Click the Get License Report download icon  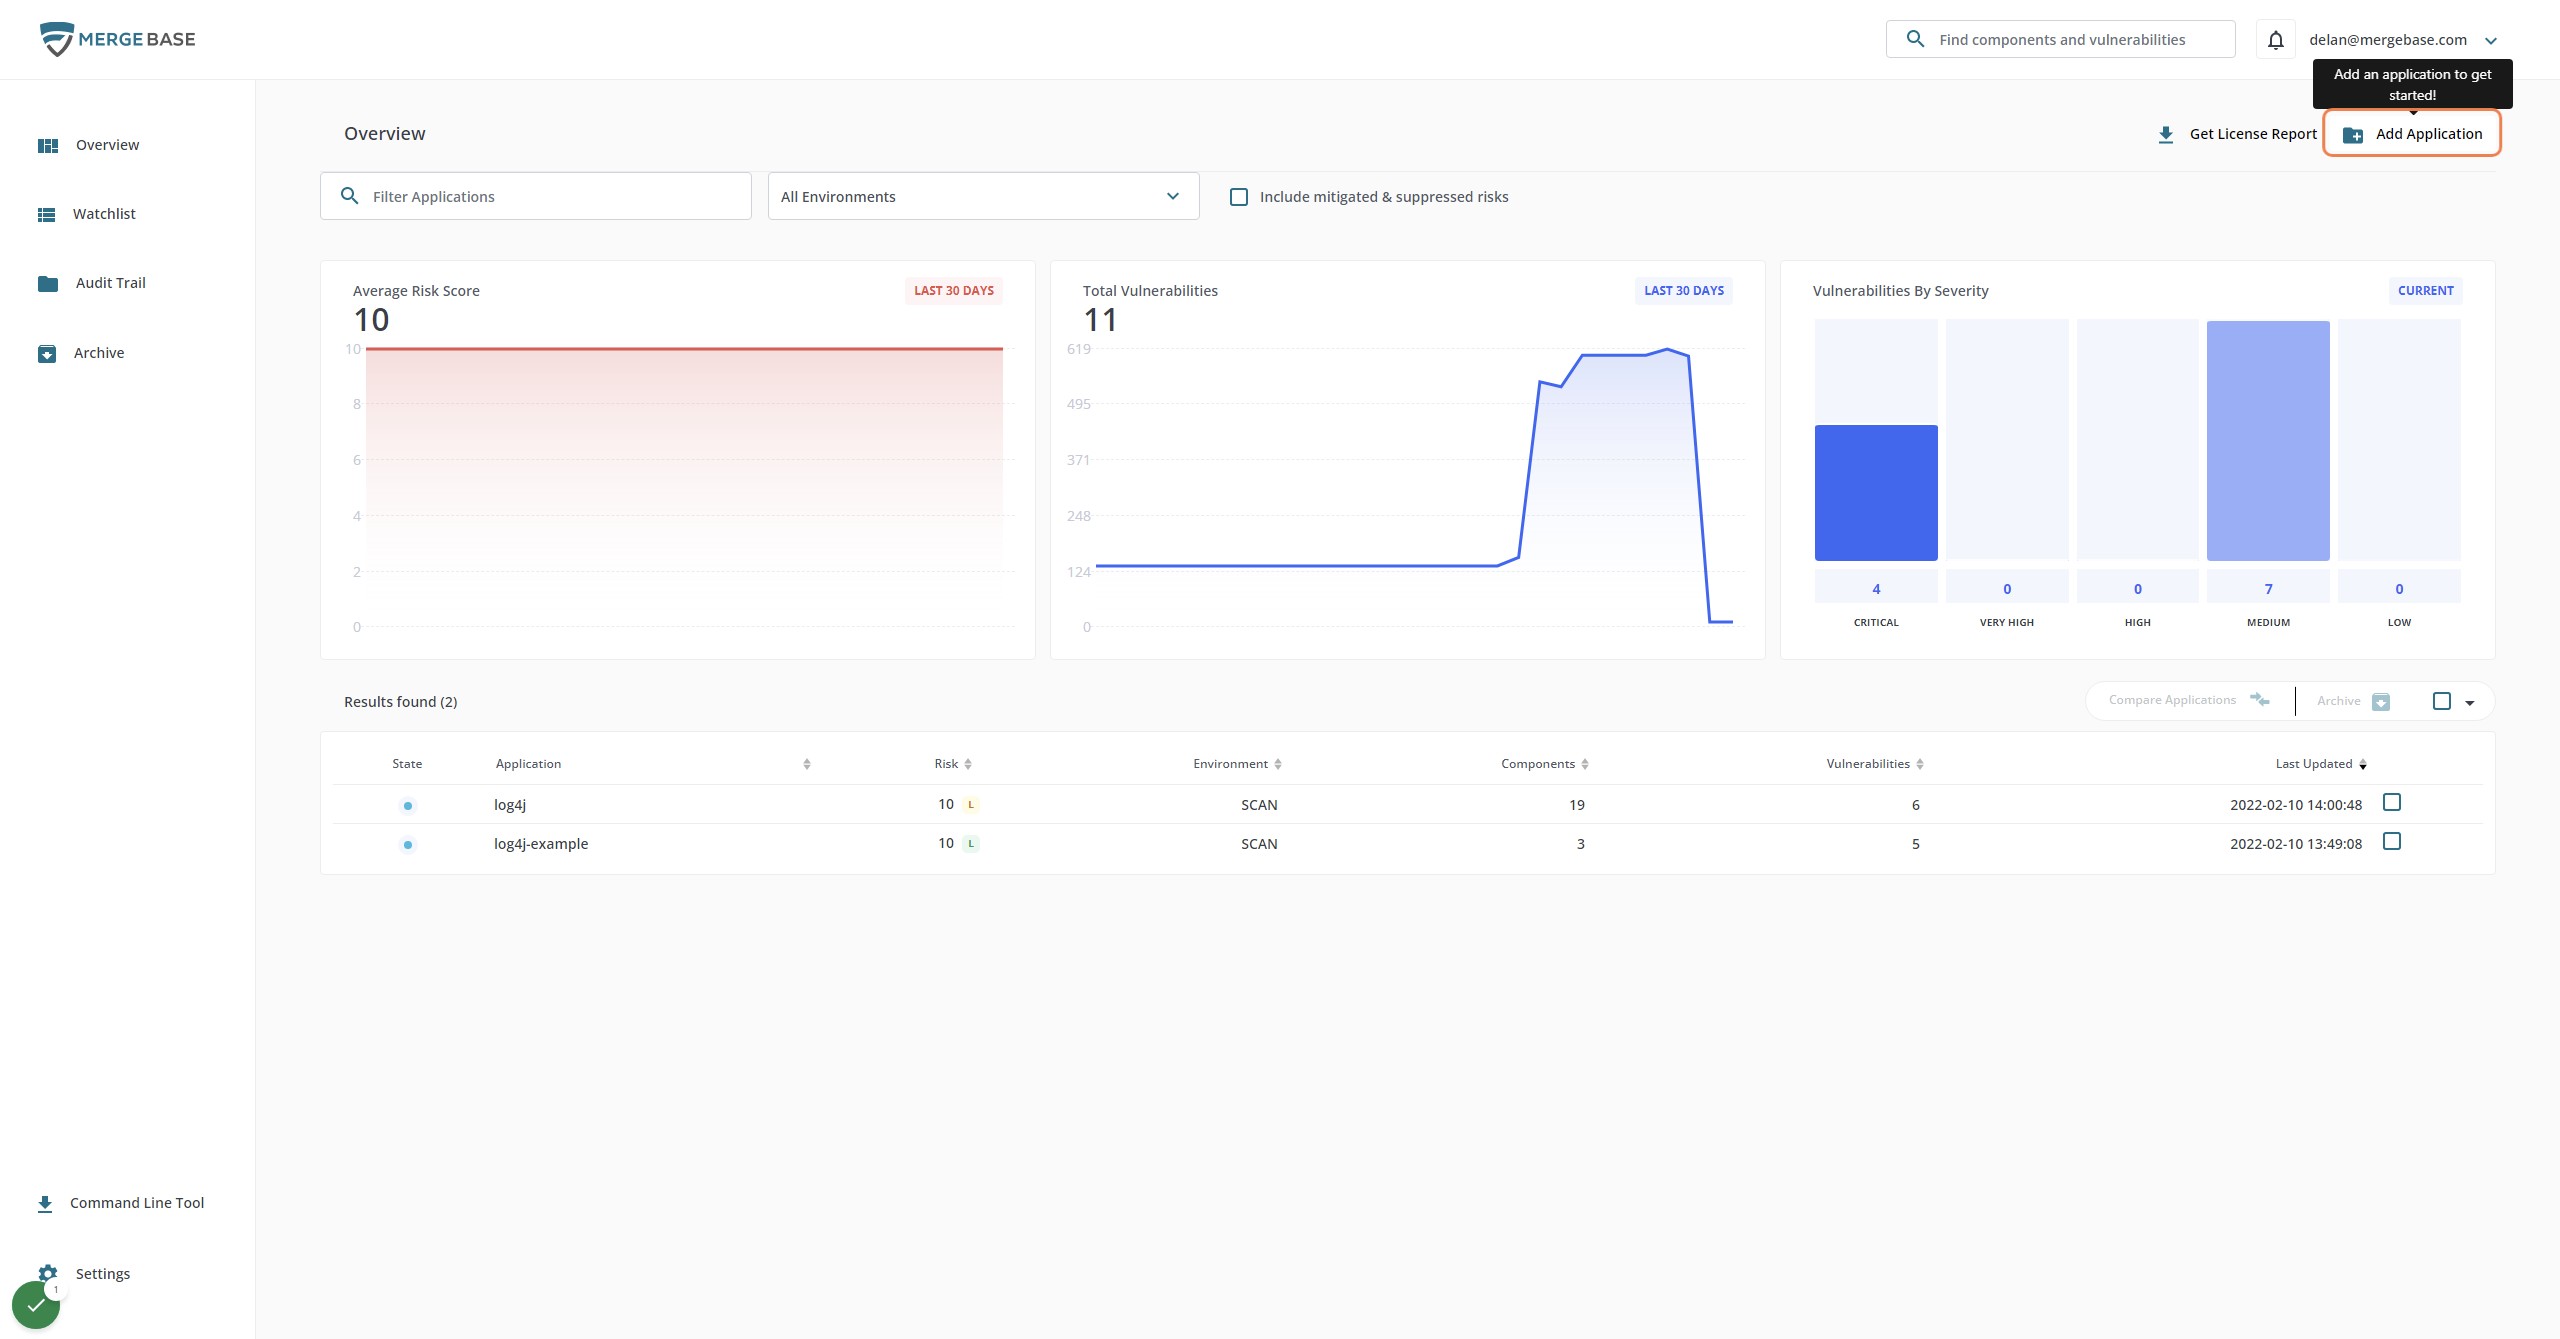coord(2166,135)
